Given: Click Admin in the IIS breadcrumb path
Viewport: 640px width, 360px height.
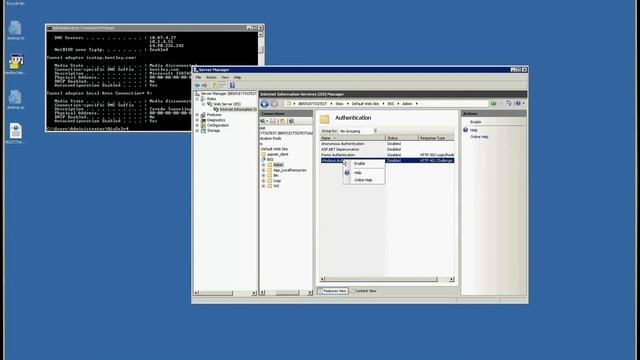Looking at the screenshot, I should [x=407, y=104].
